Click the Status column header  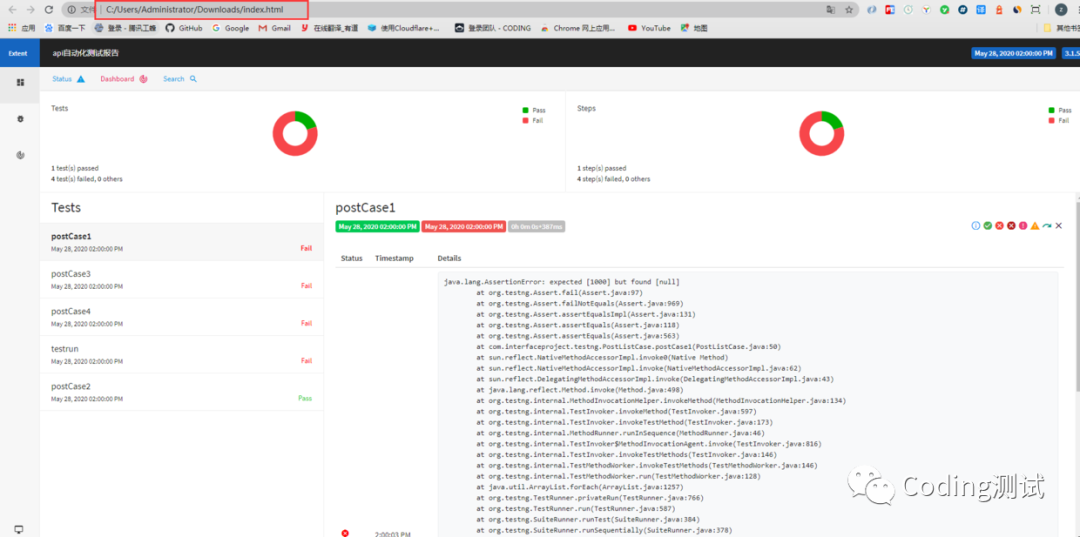coord(351,258)
